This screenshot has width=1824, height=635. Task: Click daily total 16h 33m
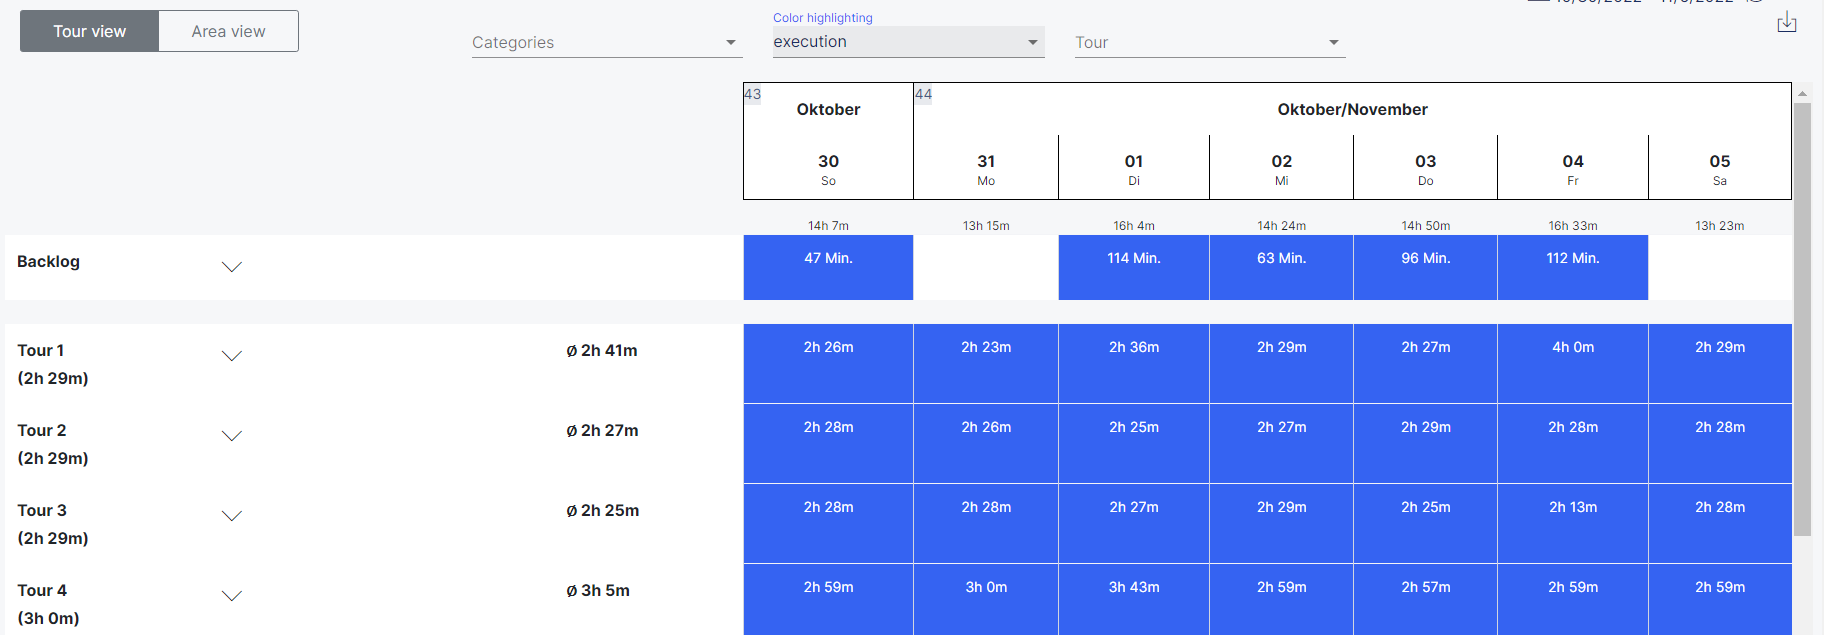click(1573, 226)
